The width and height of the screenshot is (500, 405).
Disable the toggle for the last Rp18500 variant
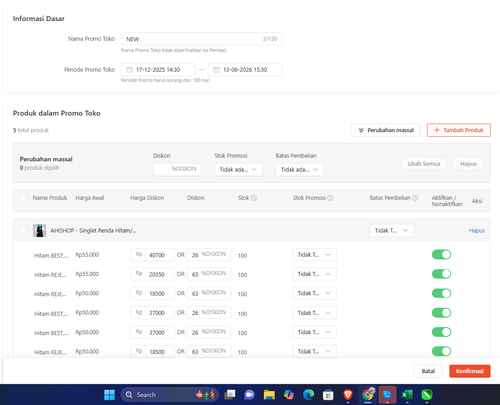(x=441, y=351)
